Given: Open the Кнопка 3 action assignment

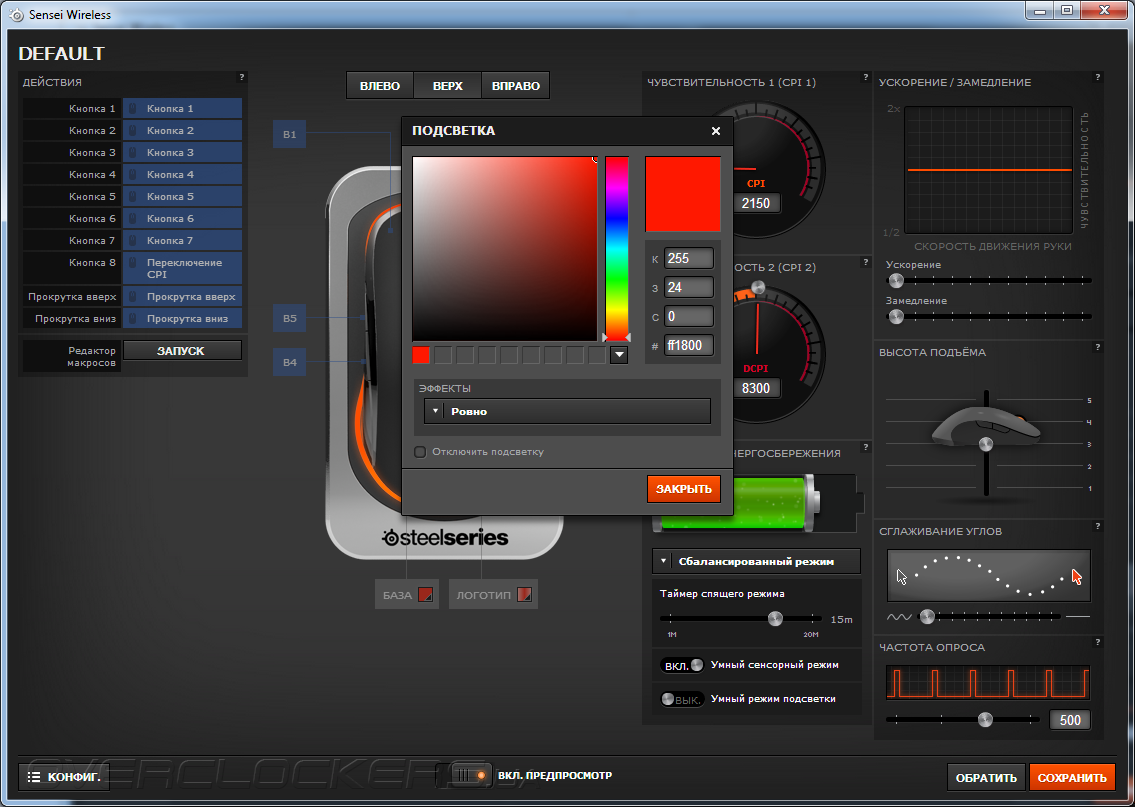Looking at the screenshot, I should tap(182, 153).
